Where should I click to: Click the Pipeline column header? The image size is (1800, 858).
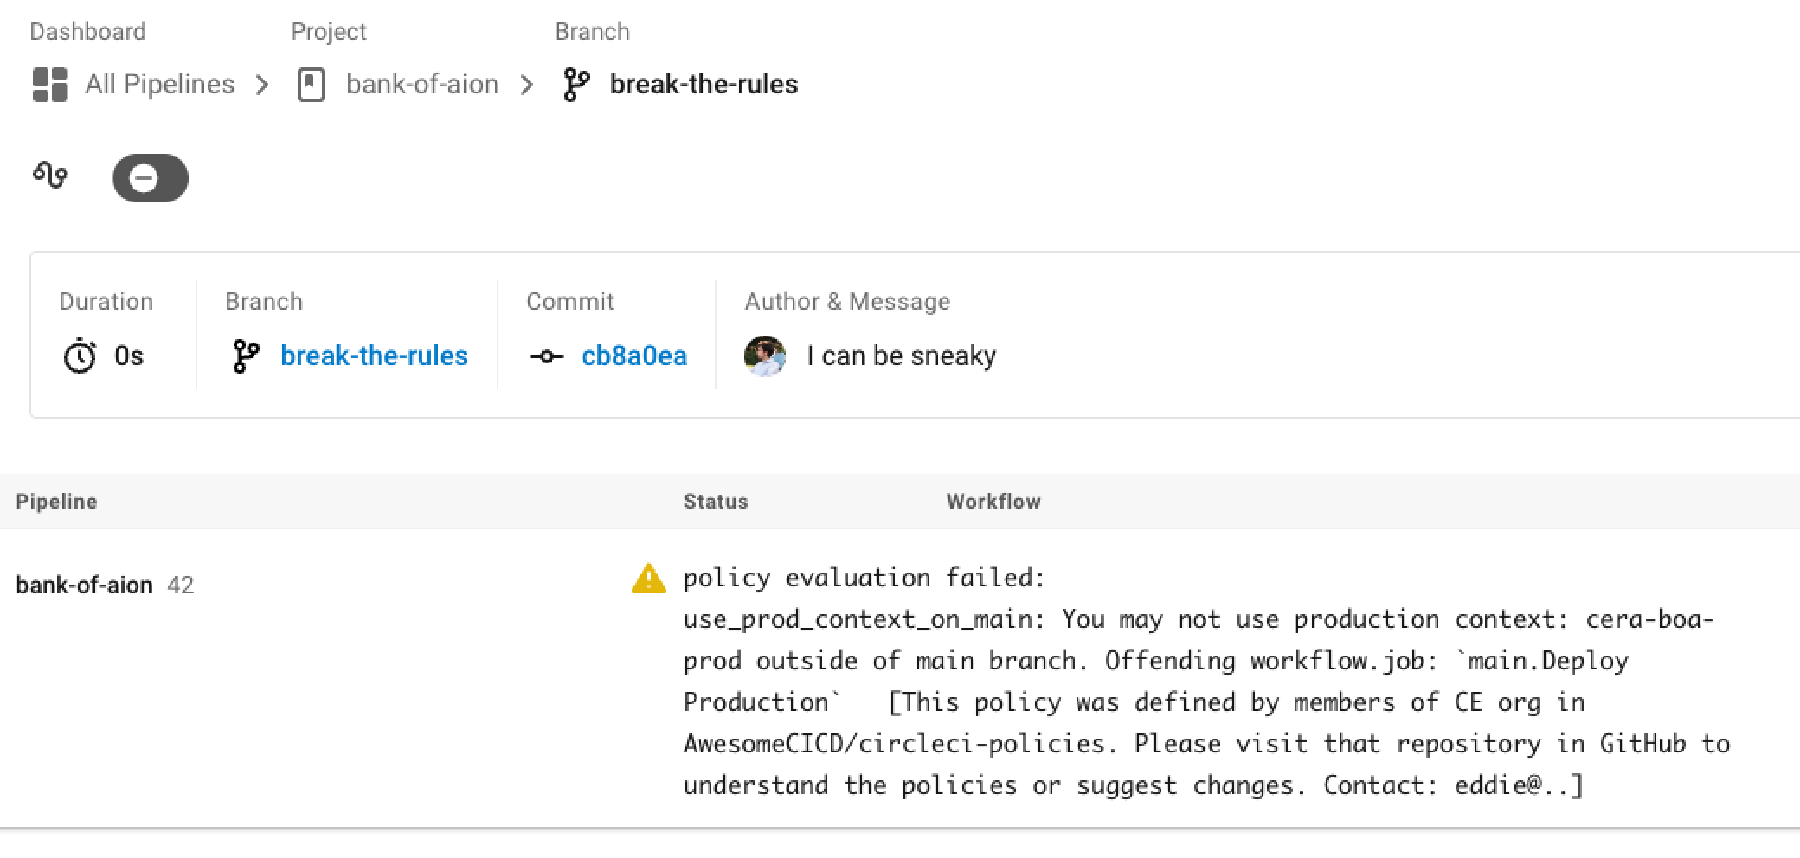click(56, 501)
